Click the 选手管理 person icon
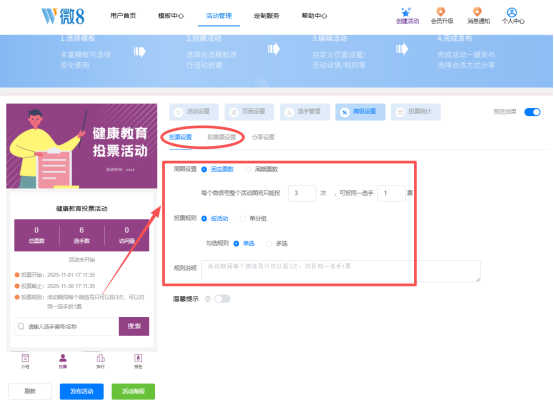Image resolution: width=554 pixels, height=406 pixels. pos(289,112)
